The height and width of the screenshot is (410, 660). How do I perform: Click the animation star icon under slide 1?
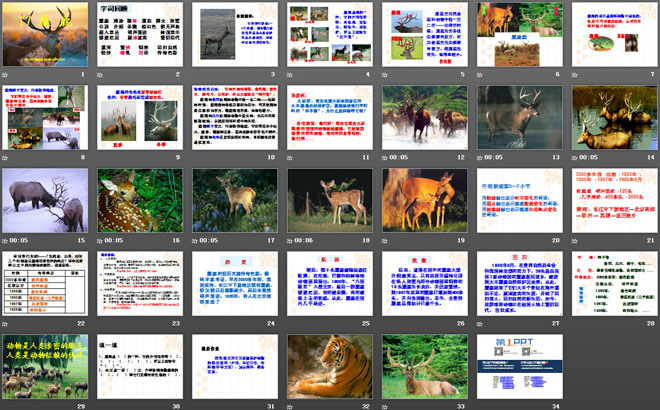click(x=7, y=74)
